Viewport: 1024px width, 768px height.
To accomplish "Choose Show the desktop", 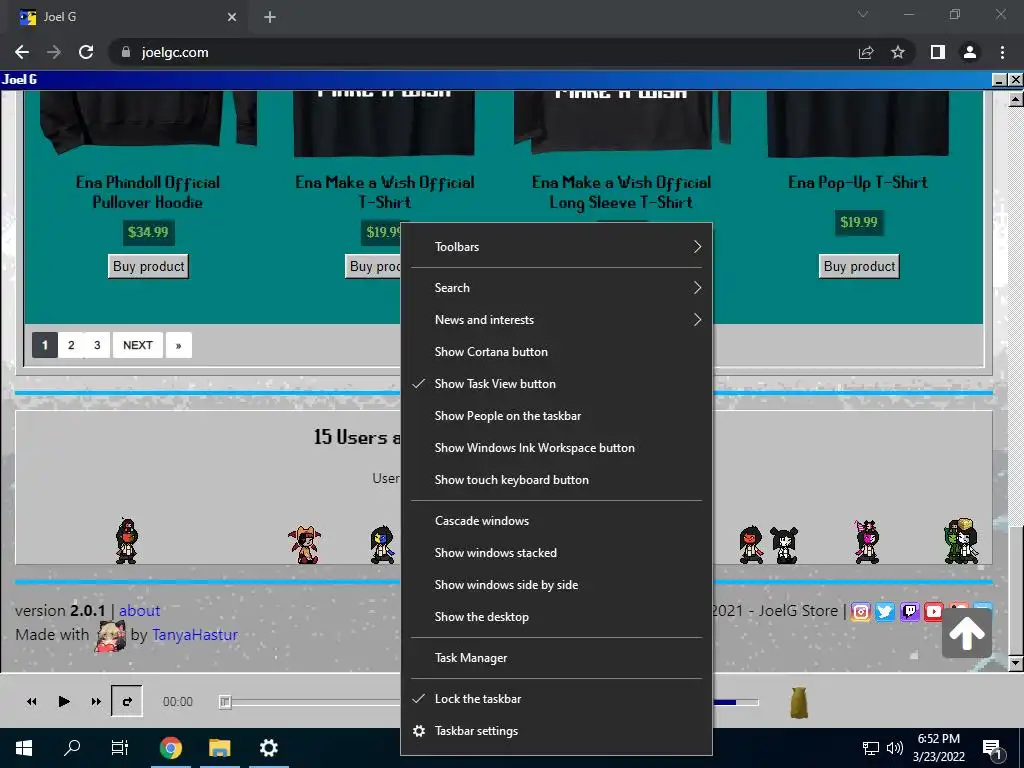I will (556, 617).
